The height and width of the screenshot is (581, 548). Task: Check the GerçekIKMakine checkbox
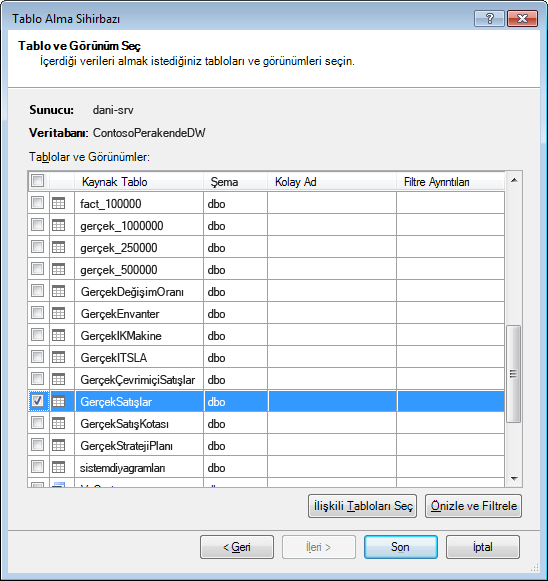pos(37,335)
